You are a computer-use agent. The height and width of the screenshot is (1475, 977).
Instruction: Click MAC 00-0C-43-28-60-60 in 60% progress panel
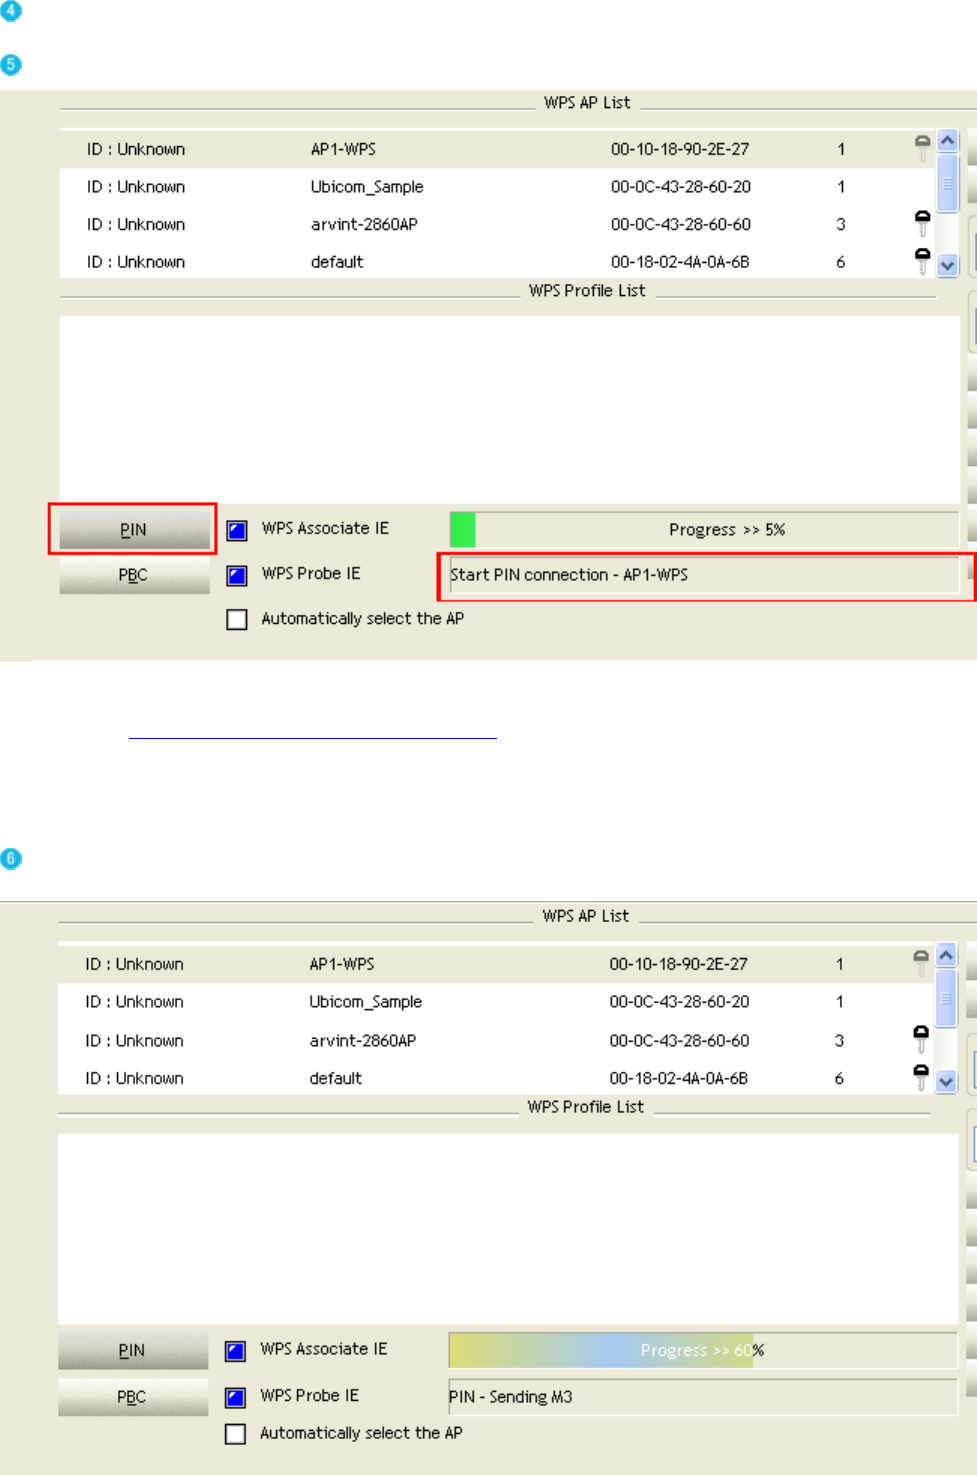679,1041
